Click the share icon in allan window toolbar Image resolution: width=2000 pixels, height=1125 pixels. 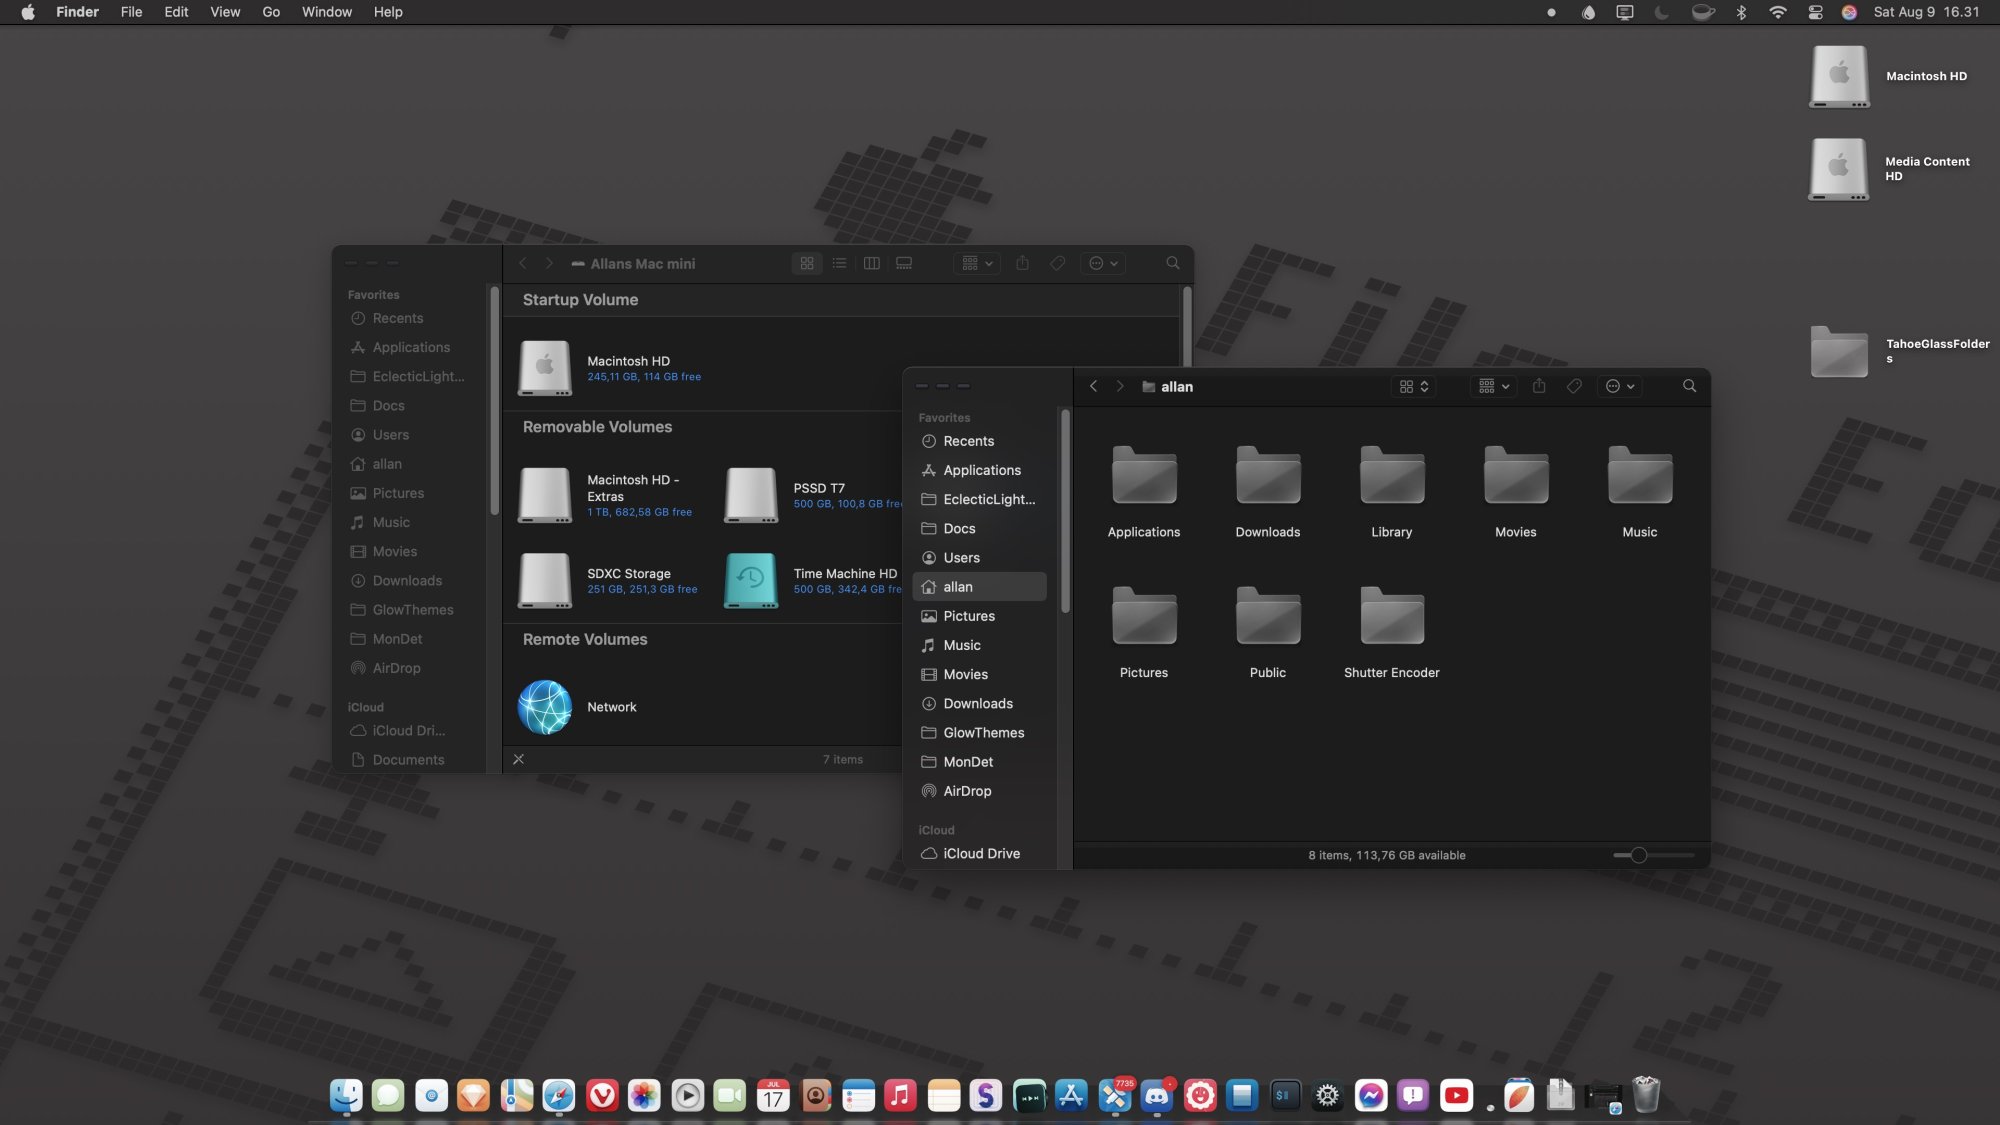pos(1539,386)
